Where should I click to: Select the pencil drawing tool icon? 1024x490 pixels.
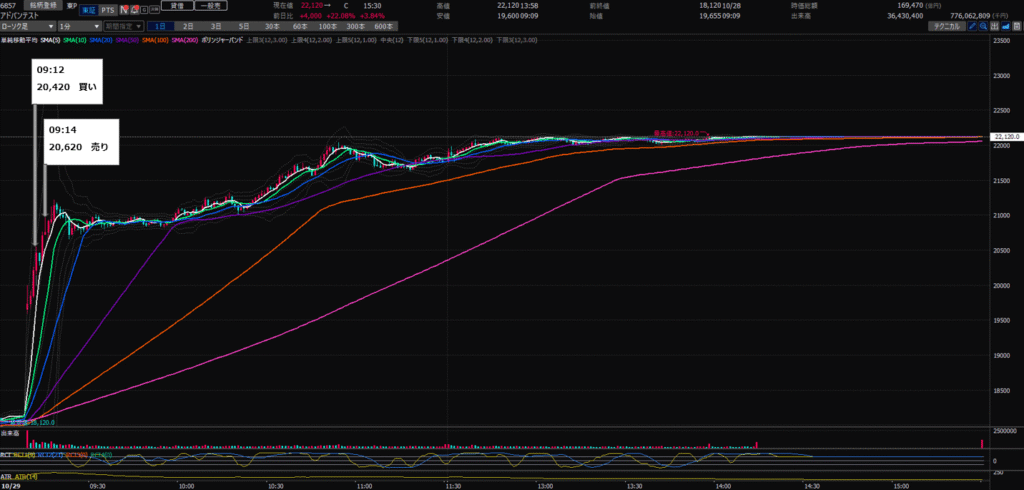coord(971,26)
